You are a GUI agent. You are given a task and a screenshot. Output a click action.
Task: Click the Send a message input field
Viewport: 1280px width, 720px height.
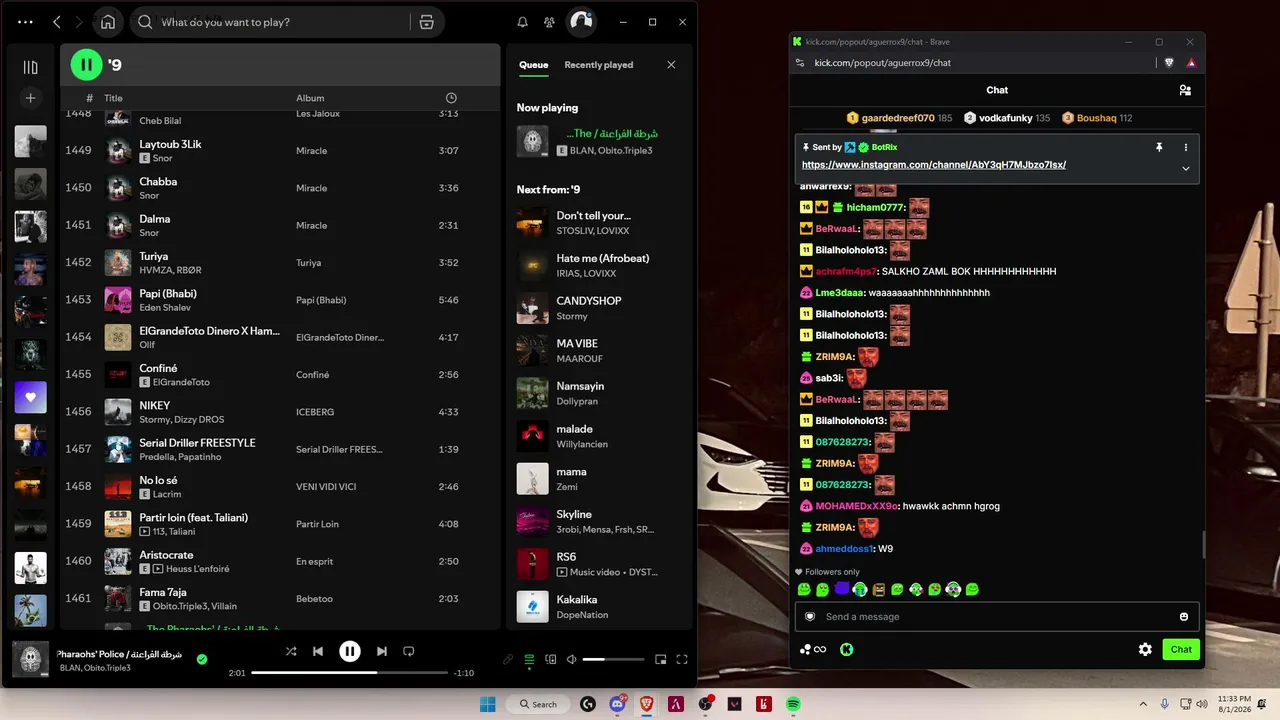click(x=996, y=617)
